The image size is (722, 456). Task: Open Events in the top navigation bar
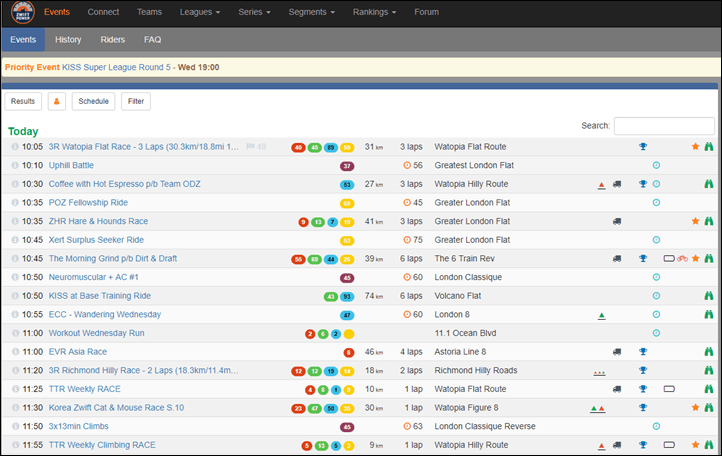pyautogui.click(x=57, y=12)
